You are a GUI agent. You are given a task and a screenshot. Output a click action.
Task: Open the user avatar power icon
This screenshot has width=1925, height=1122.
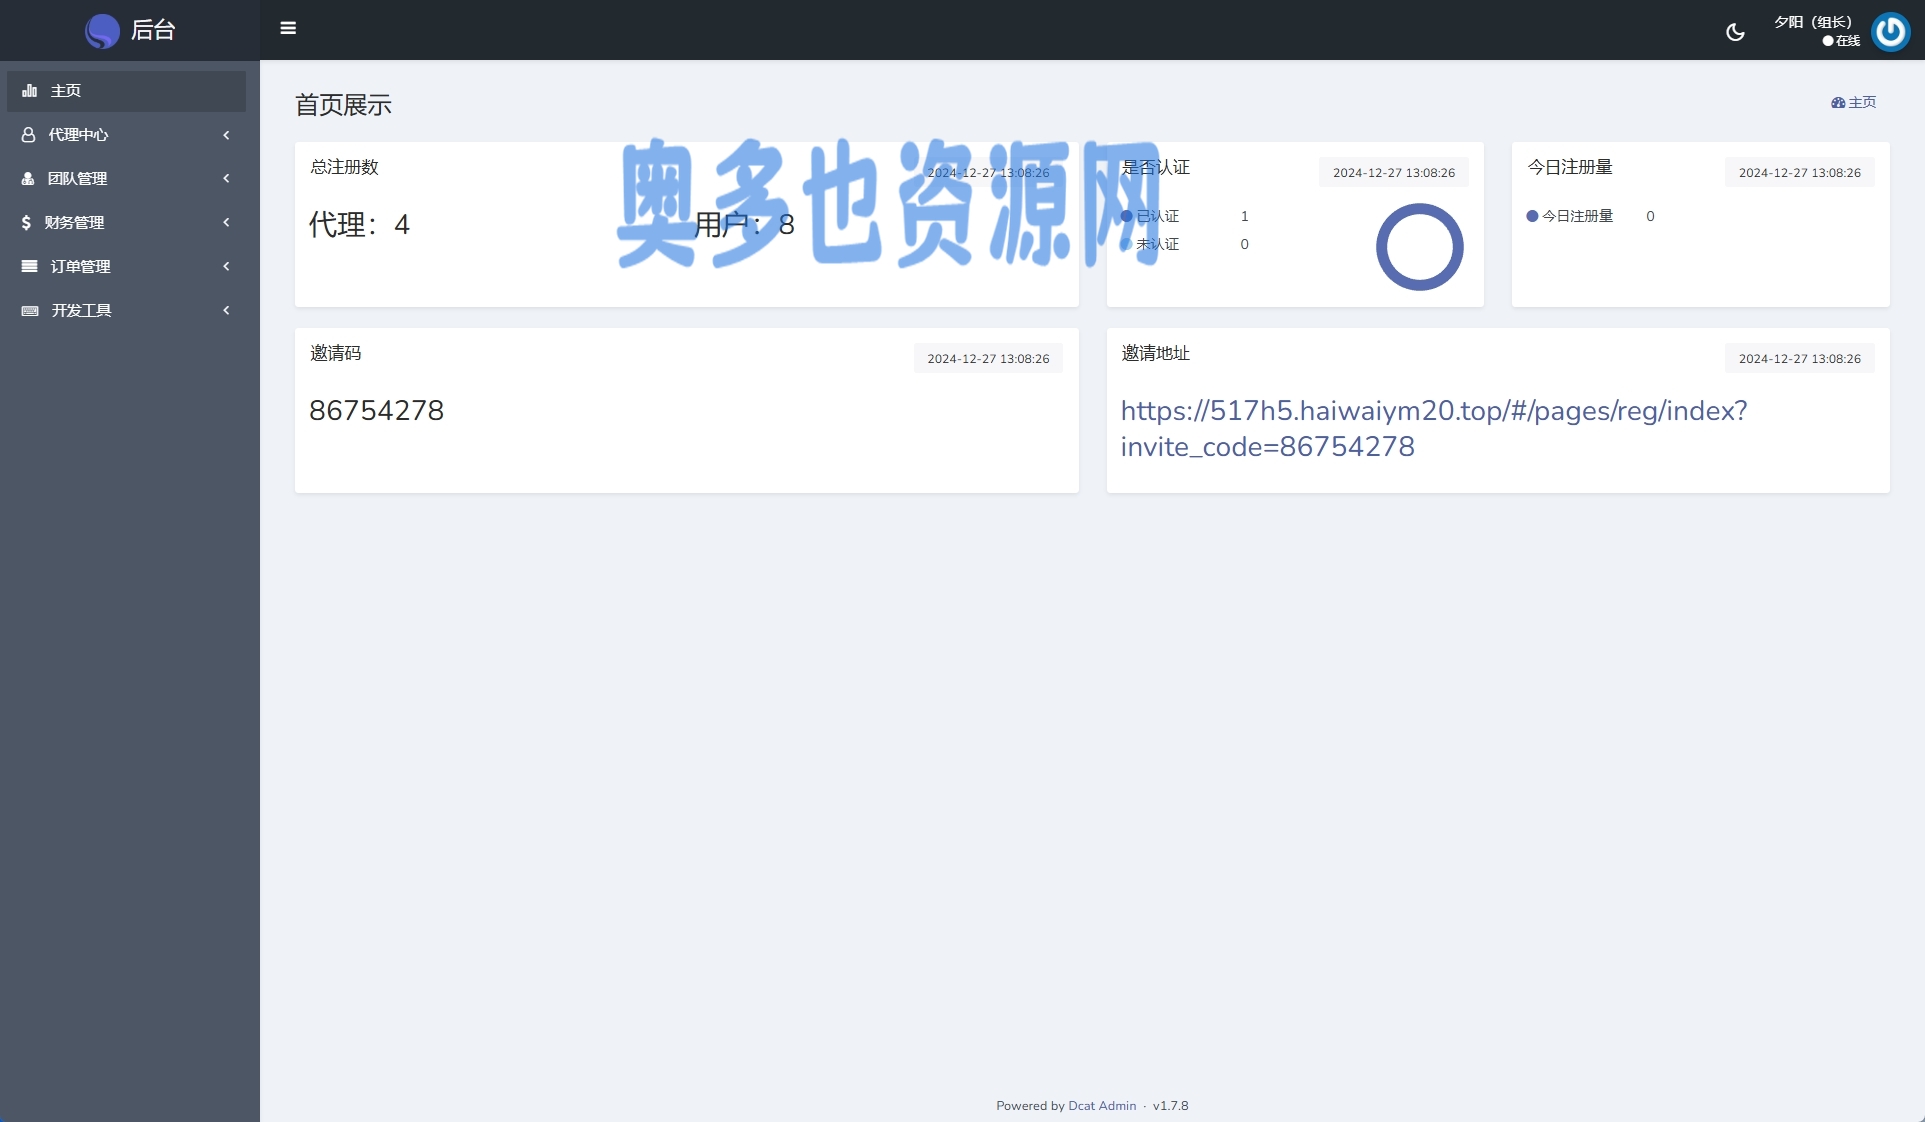pos(1890,32)
